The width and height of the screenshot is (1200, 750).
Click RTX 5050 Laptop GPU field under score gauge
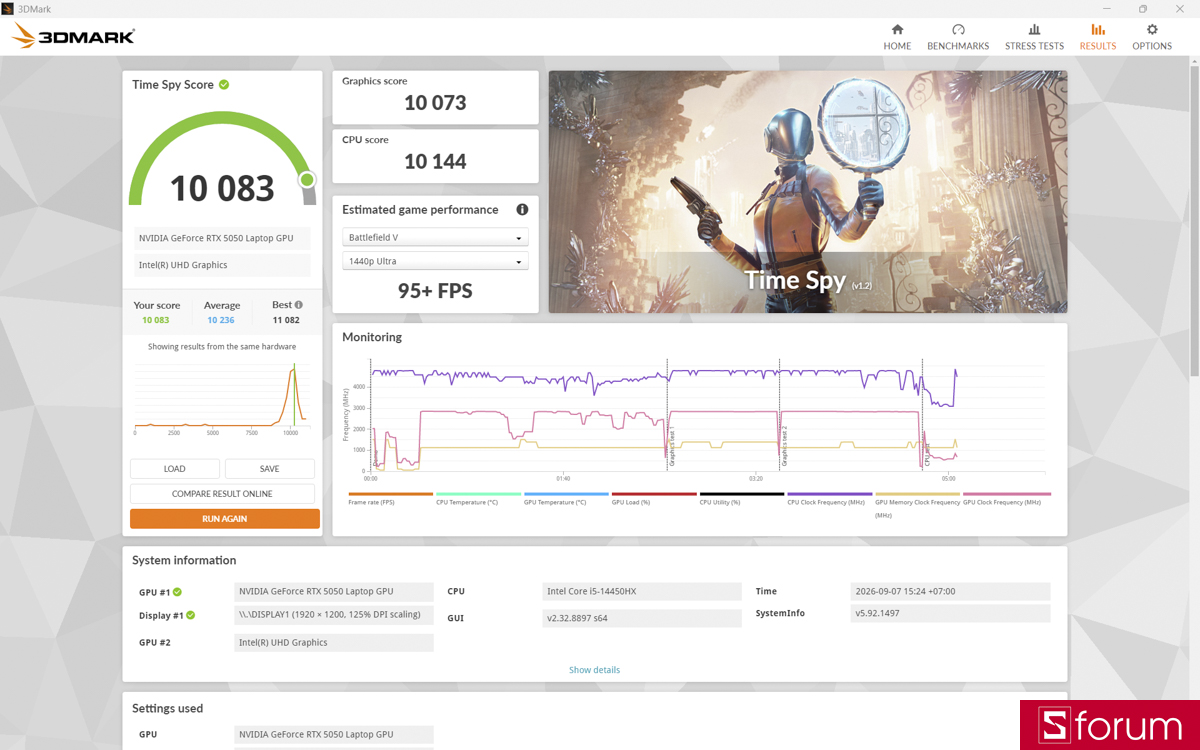coord(222,238)
